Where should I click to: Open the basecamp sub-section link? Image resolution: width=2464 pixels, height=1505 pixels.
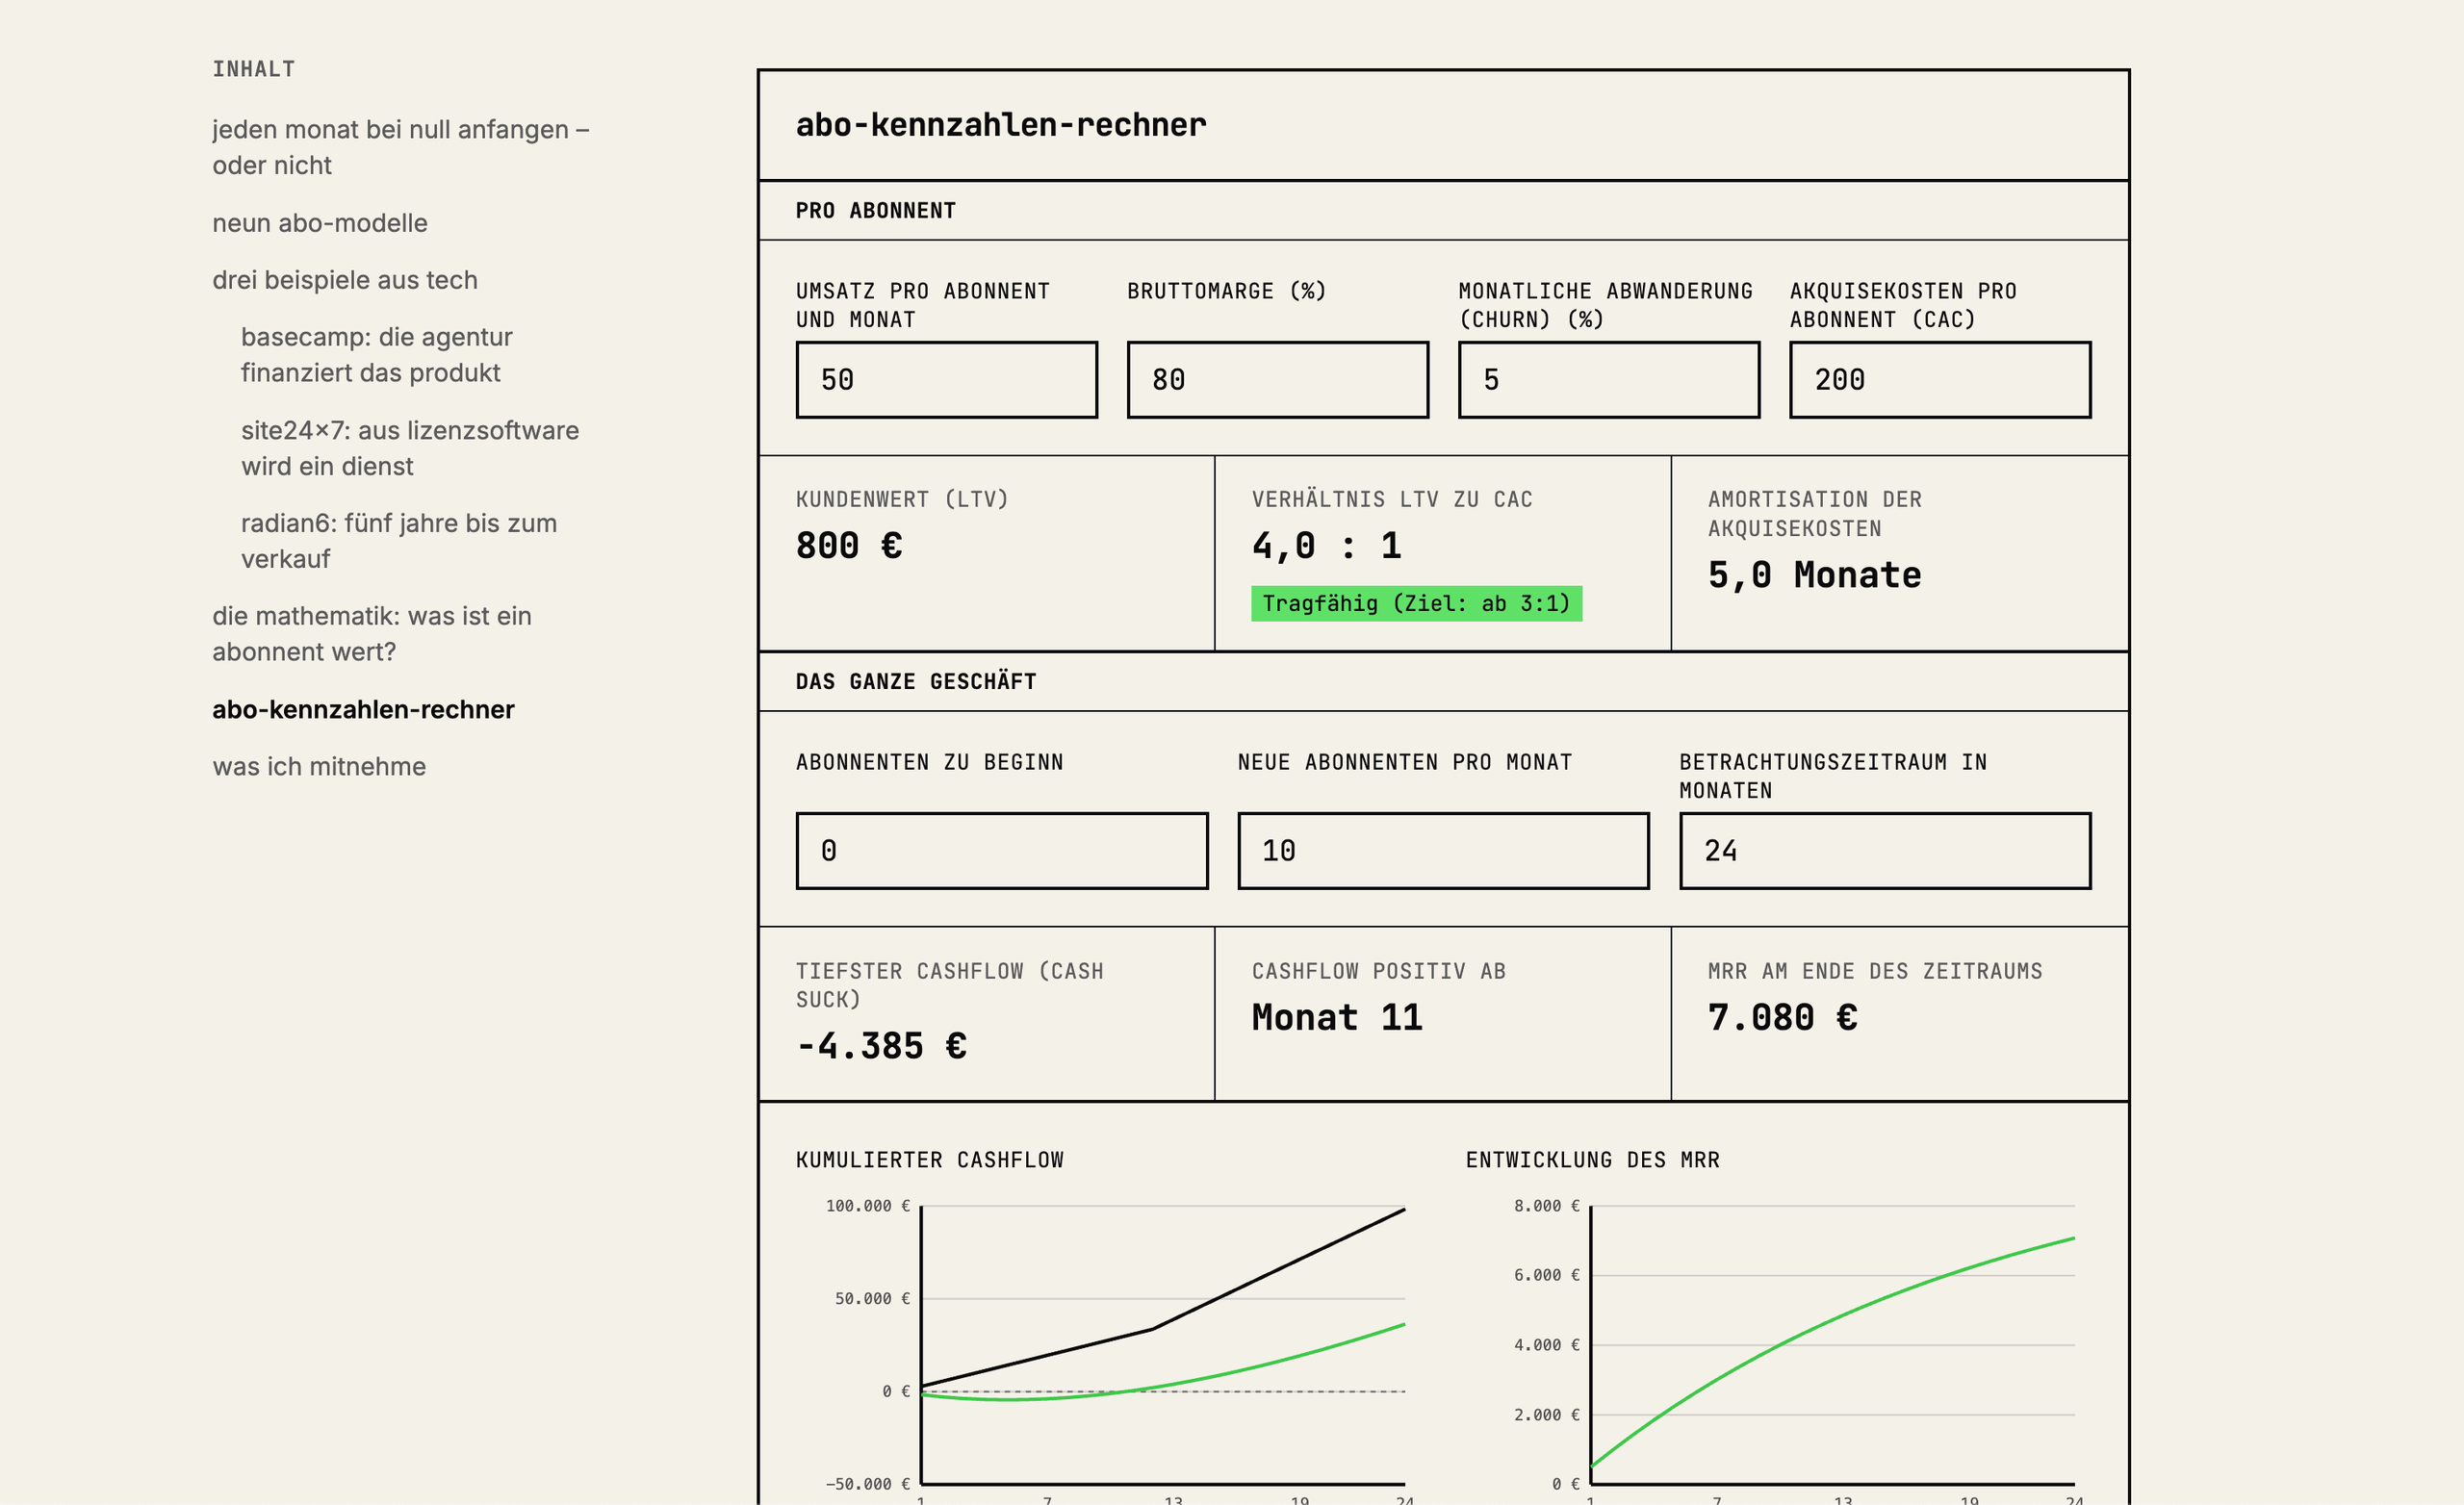[376, 355]
